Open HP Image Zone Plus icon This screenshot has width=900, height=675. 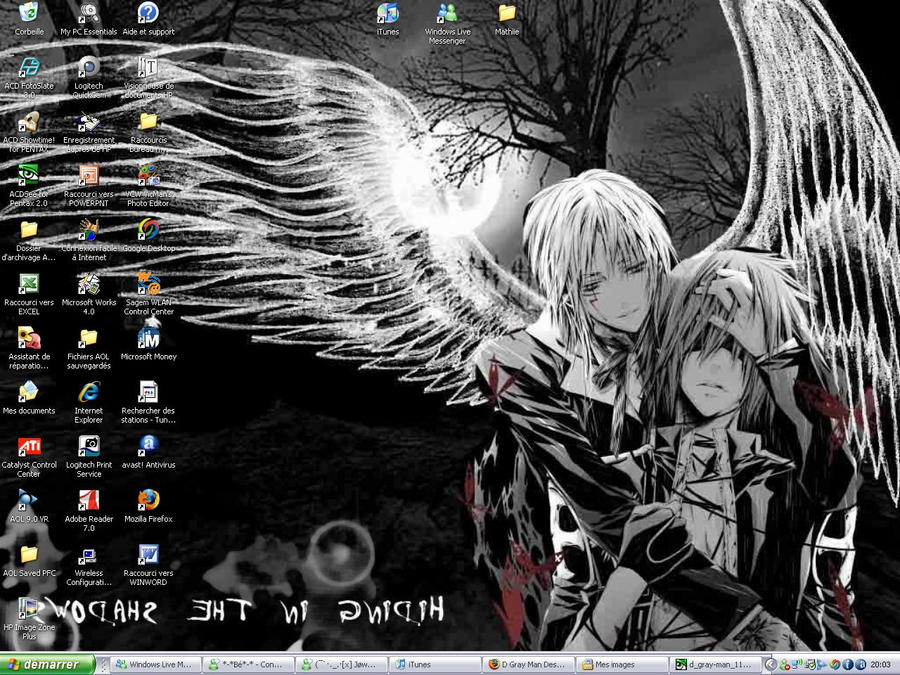click(29, 619)
